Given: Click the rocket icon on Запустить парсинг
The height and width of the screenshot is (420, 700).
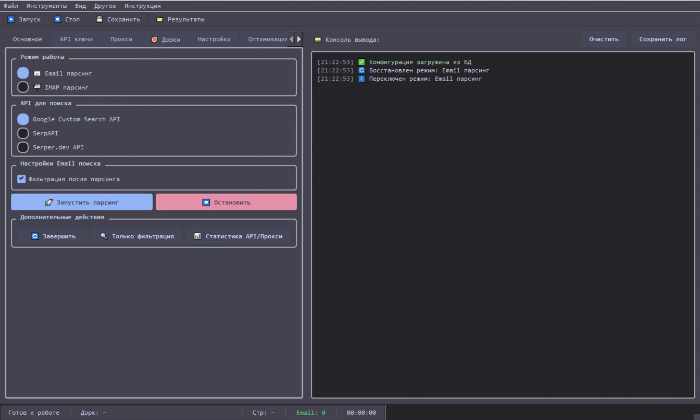Looking at the screenshot, I should point(49,202).
